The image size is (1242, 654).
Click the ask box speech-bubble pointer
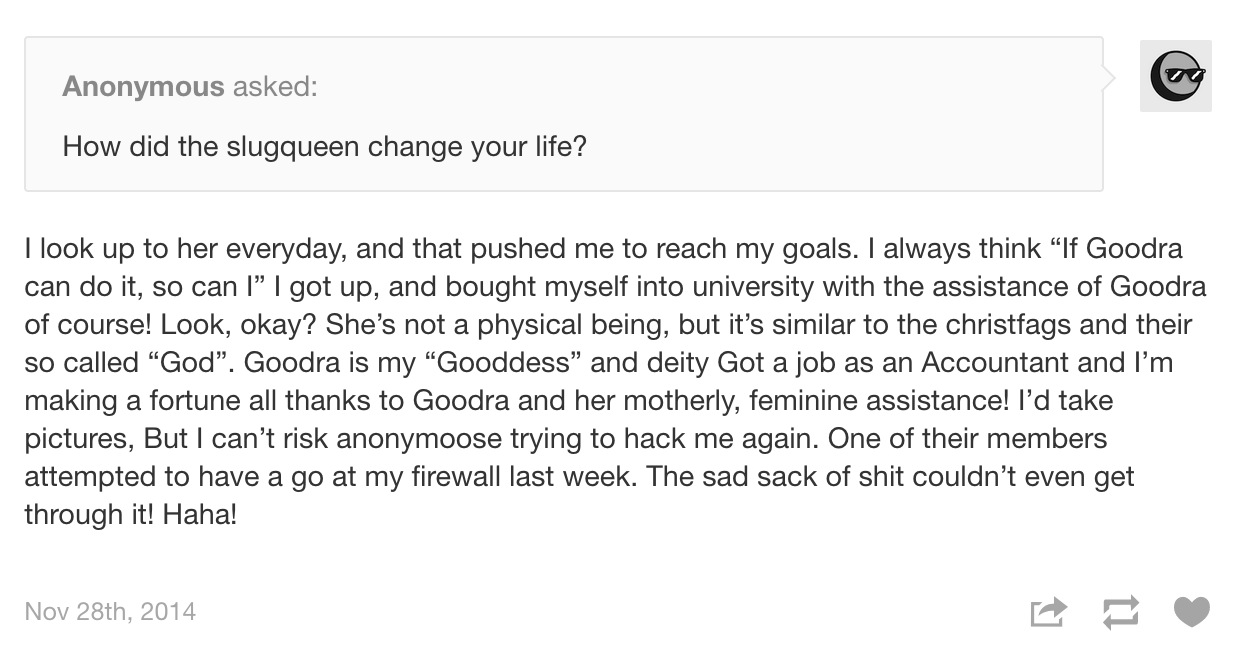click(1108, 78)
